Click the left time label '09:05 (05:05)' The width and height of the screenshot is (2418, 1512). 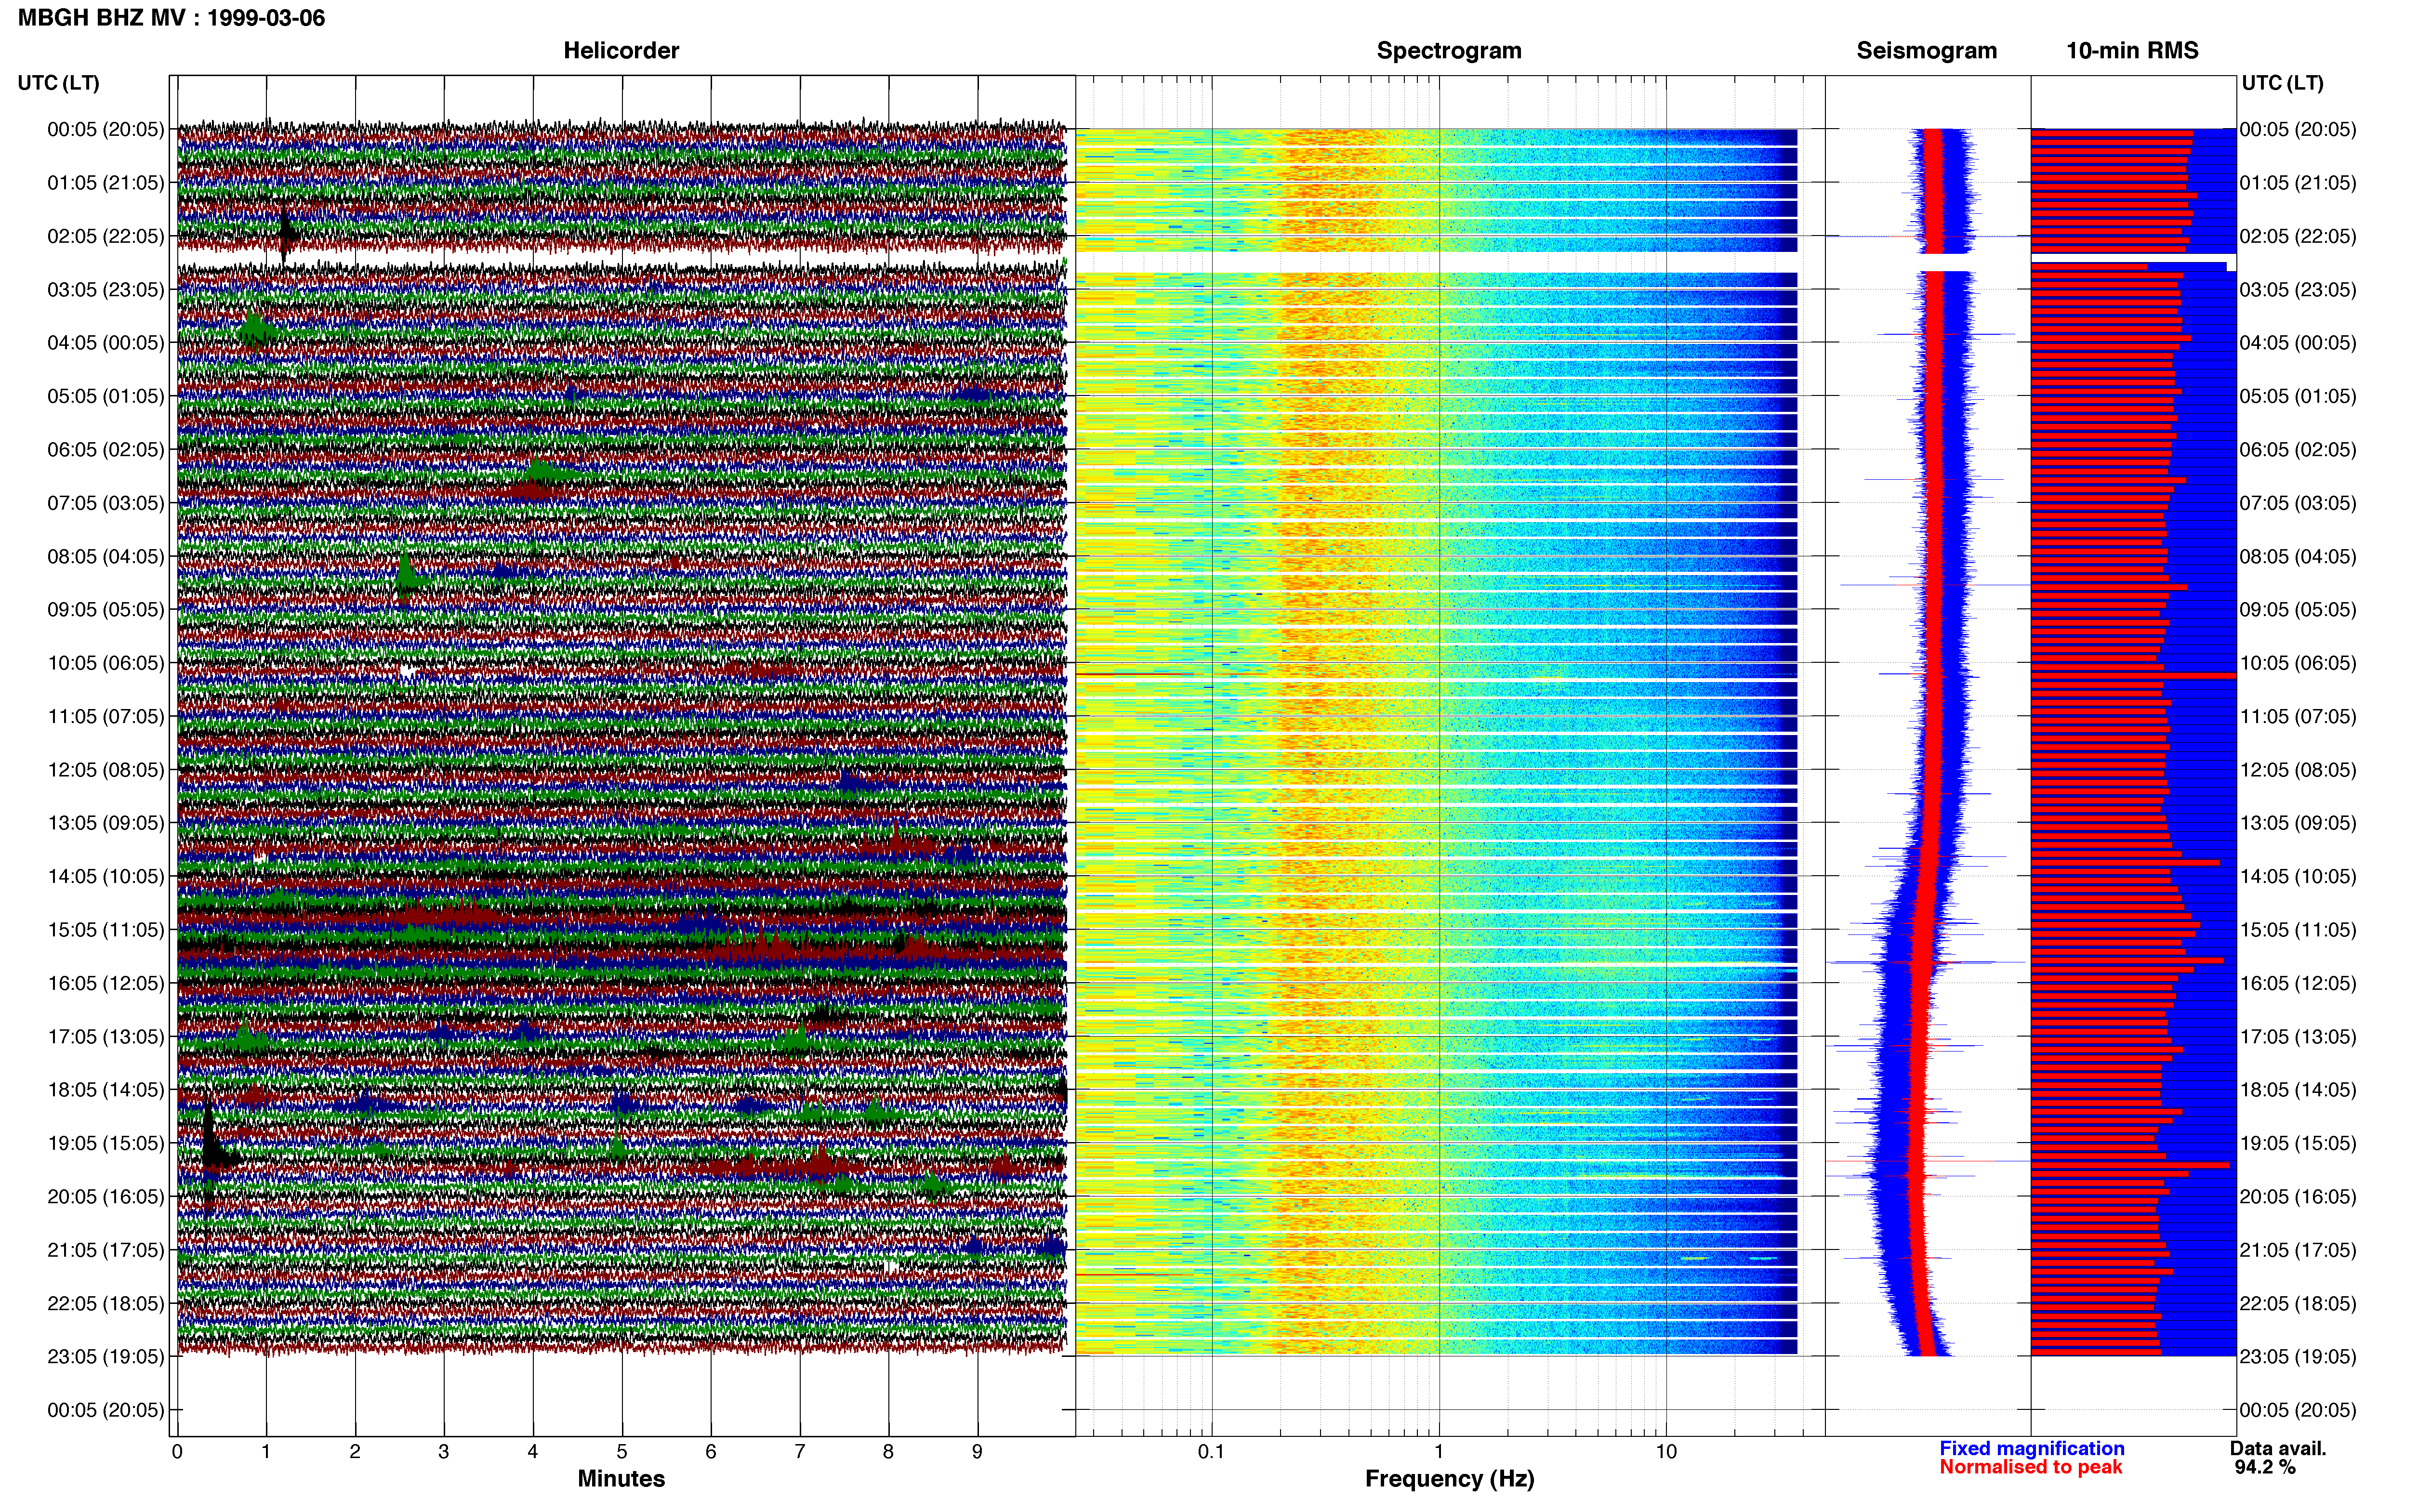click(105, 609)
